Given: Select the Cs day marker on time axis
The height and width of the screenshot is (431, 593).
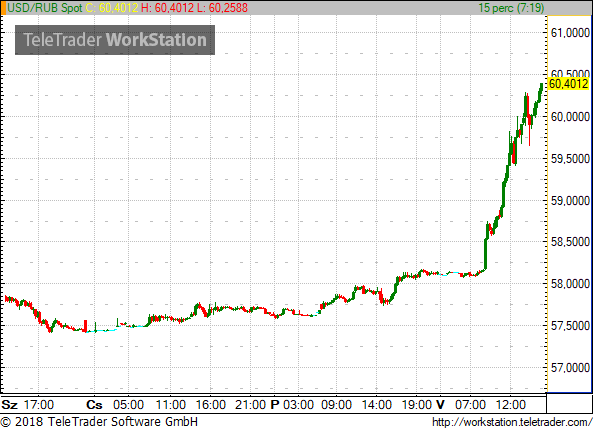Looking at the screenshot, I should (94, 405).
